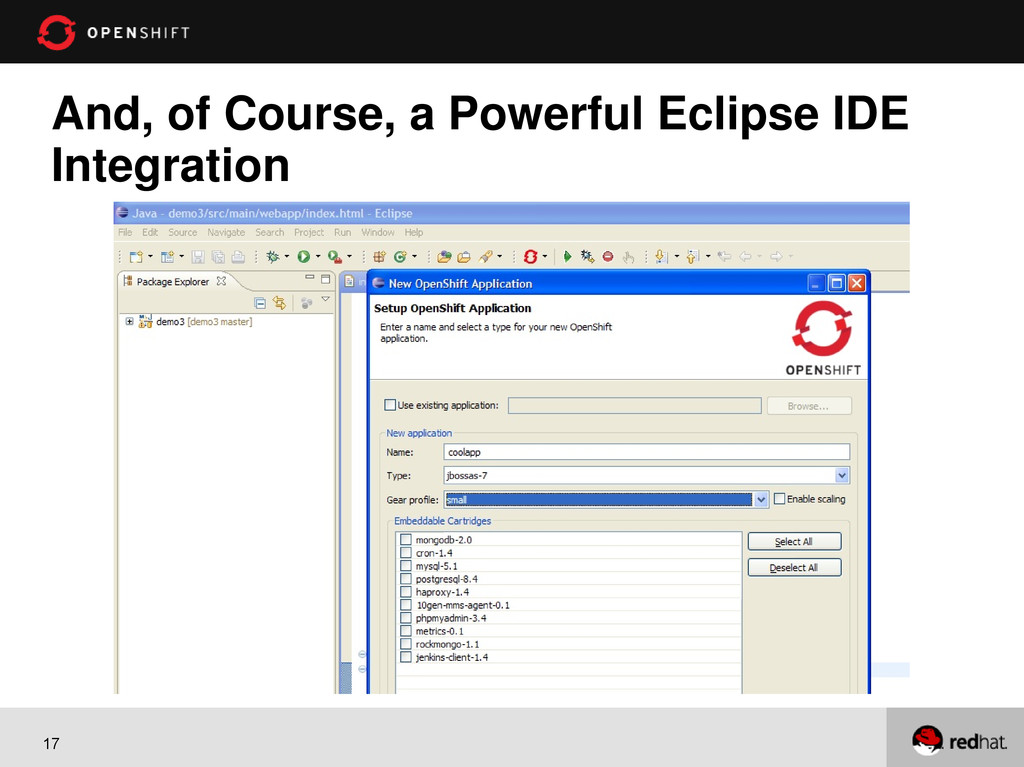Click Link with Editor in Package Explorer
The width and height of the screenshot is (1024, 767).
[x=280, y=303]
